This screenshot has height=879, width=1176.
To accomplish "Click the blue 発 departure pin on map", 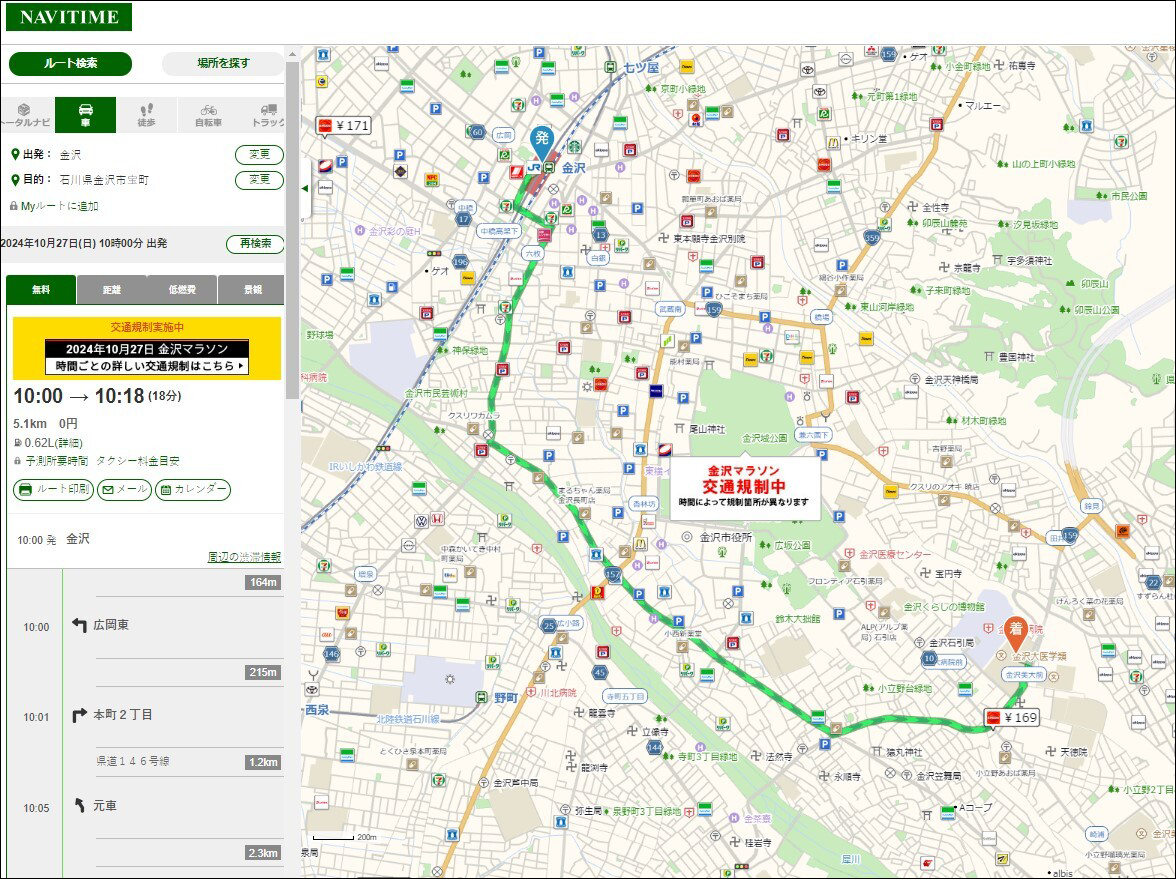I will 542,142.
